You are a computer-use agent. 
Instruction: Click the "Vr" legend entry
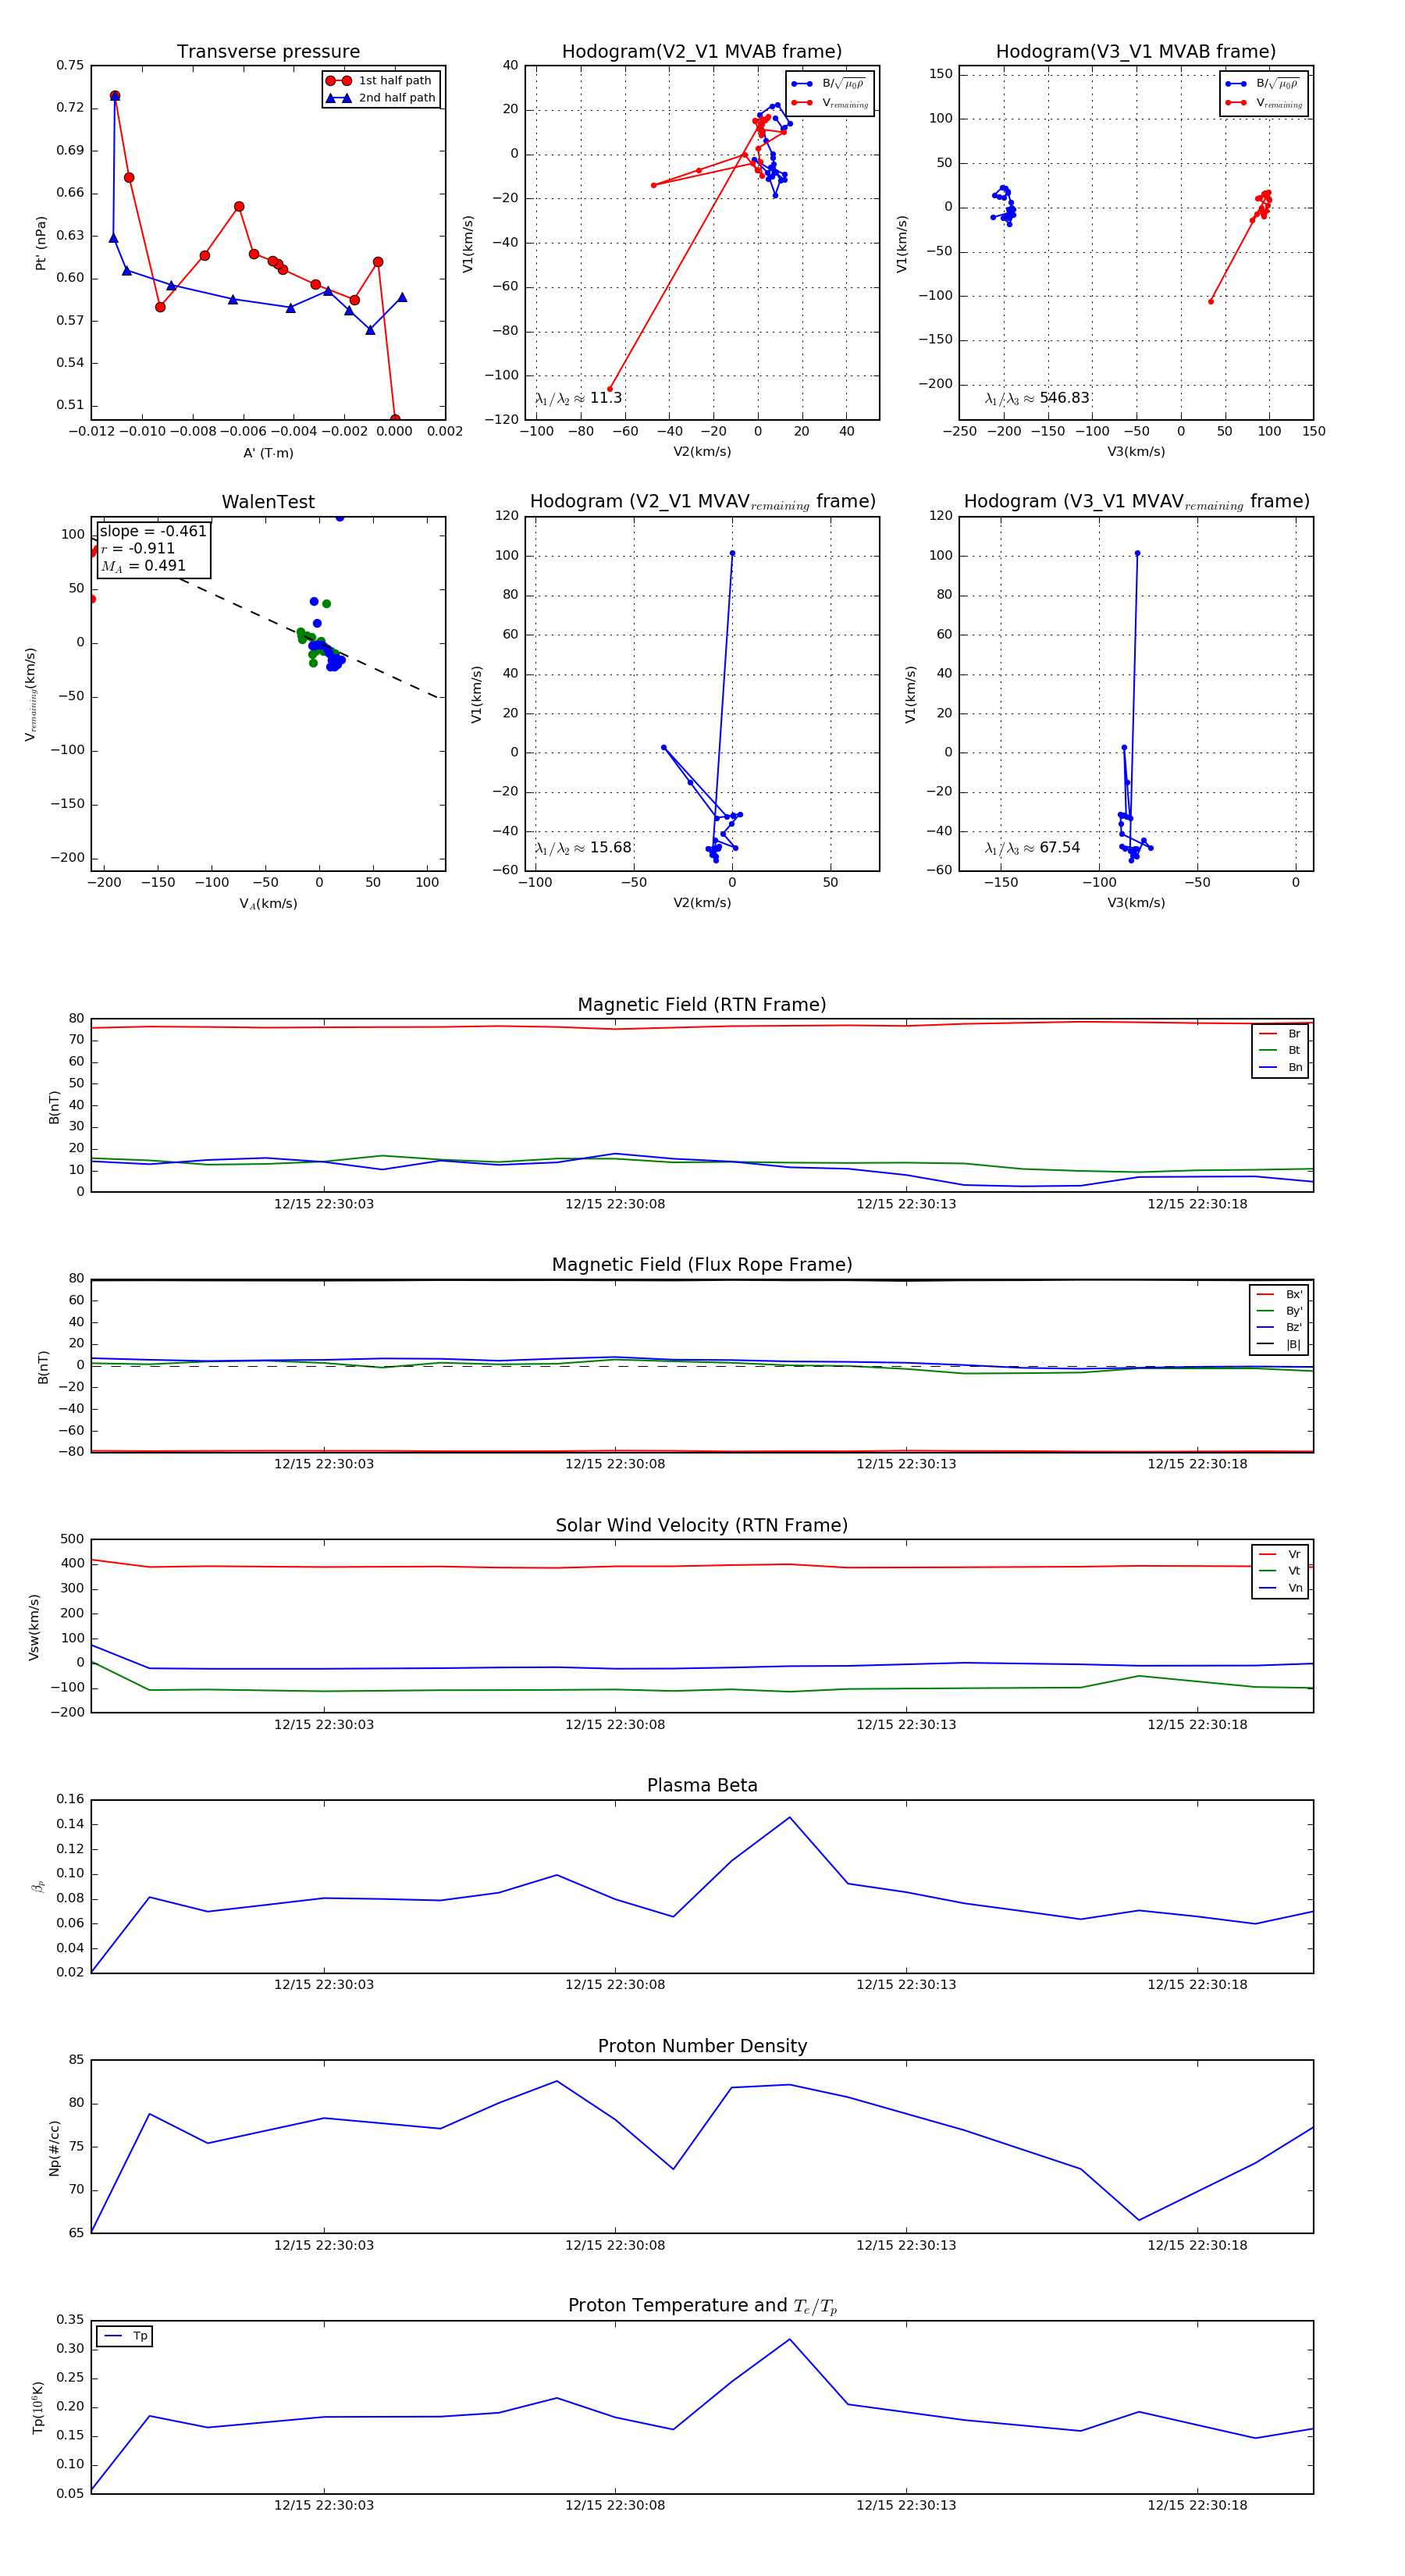[1281, 1554]
